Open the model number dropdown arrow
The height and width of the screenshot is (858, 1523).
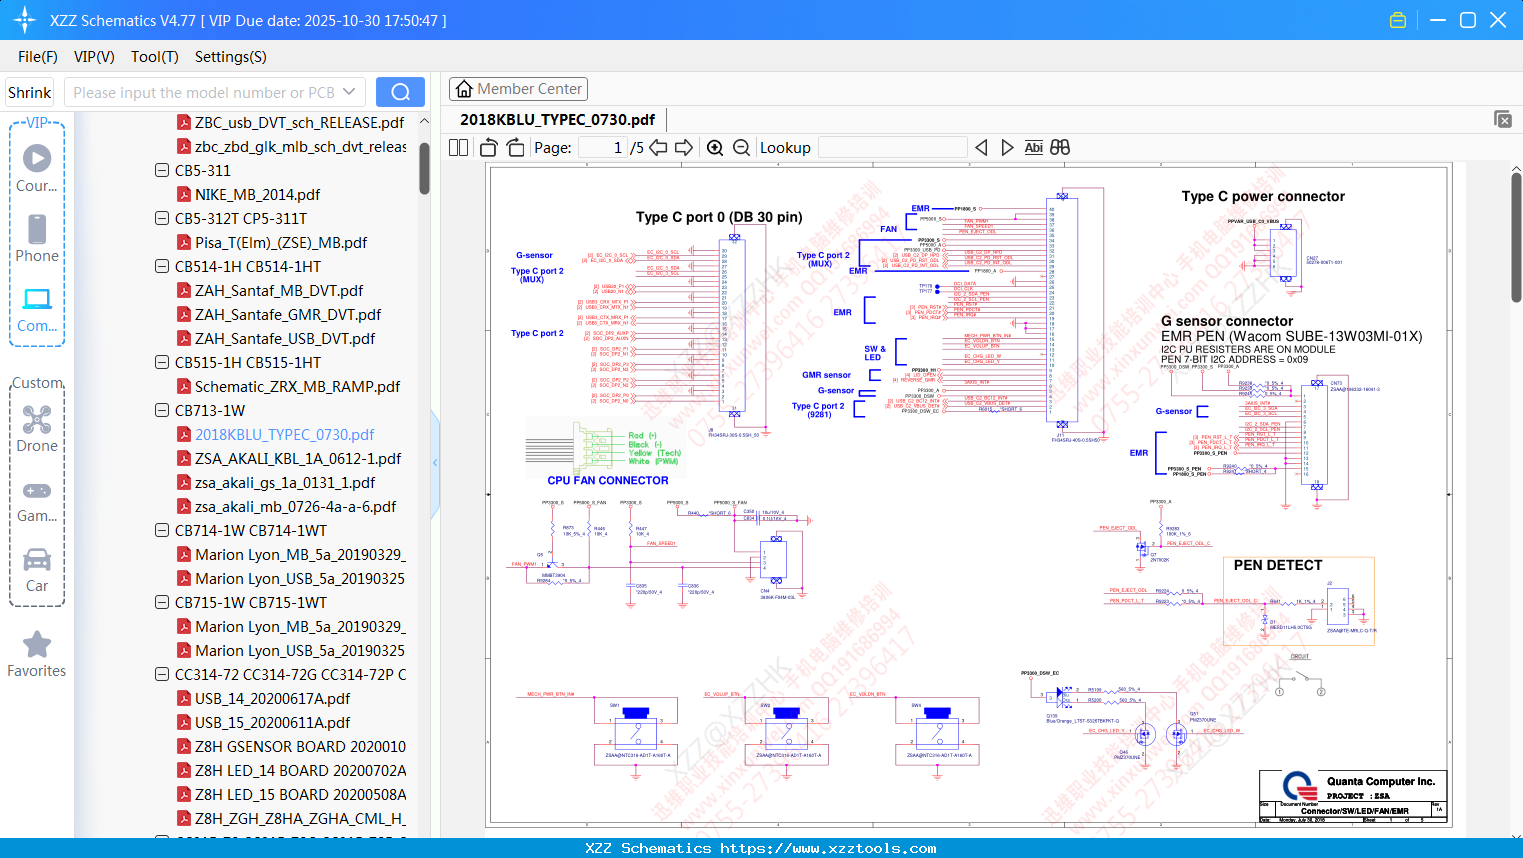click(x=349, y=92)
